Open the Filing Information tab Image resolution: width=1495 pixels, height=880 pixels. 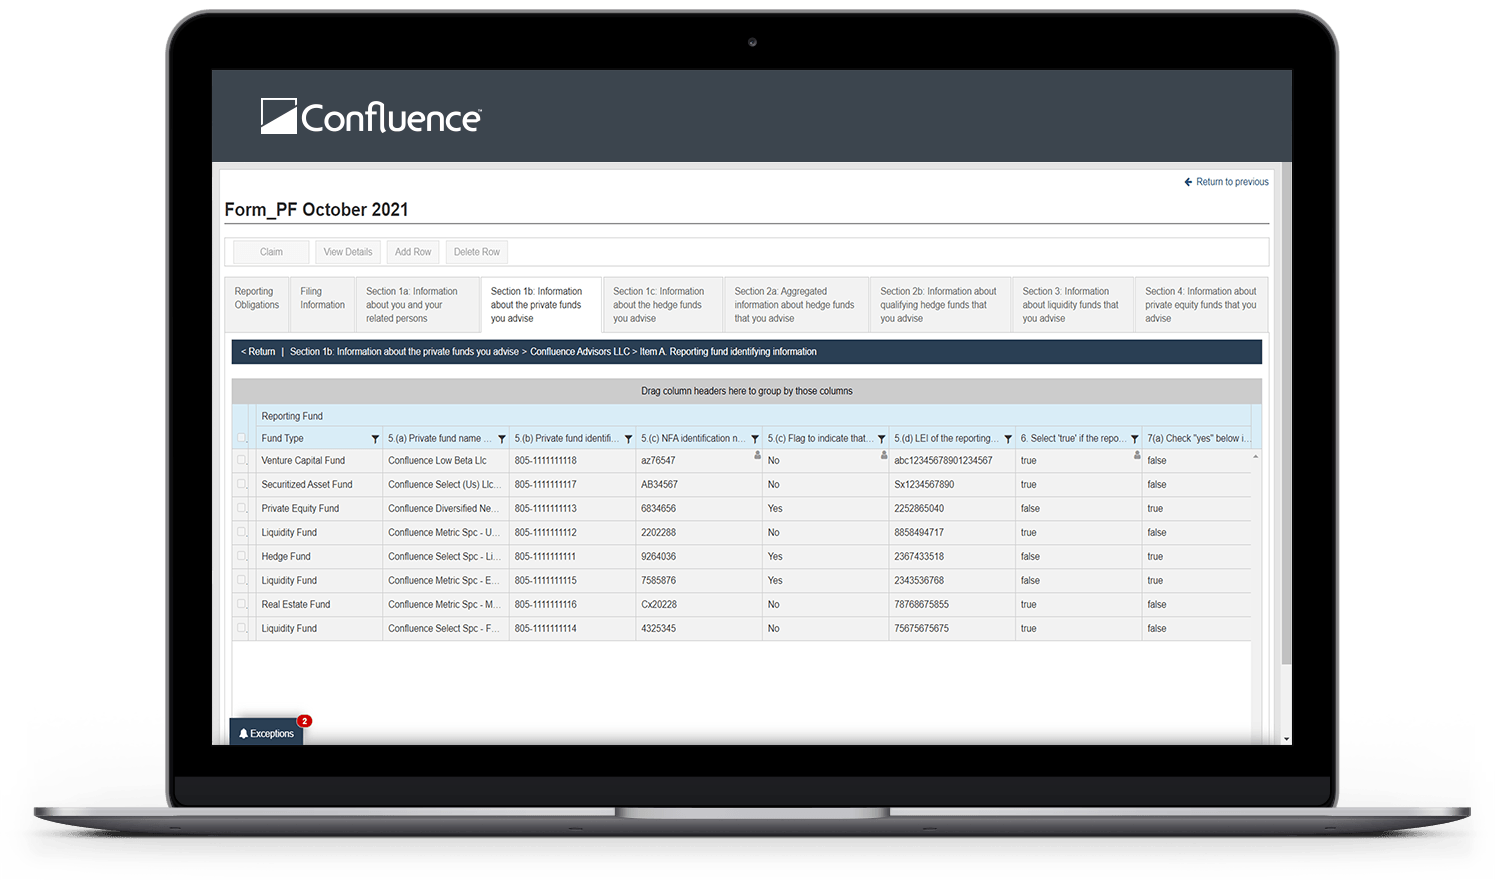click(x=322, y=299)
